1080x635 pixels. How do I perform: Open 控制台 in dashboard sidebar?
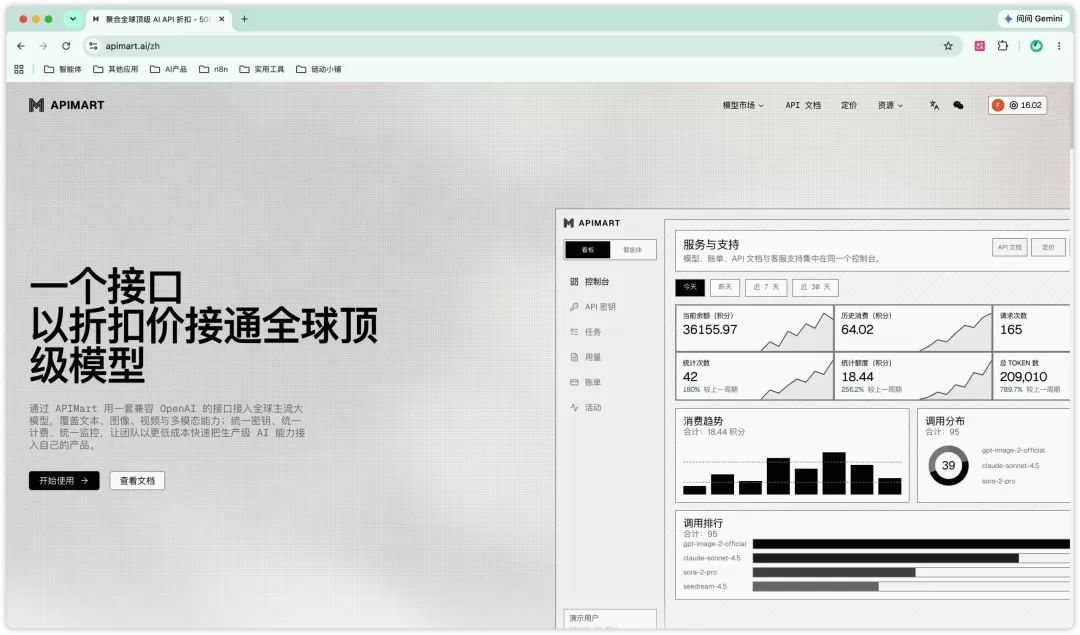click(x=590, y=282)
